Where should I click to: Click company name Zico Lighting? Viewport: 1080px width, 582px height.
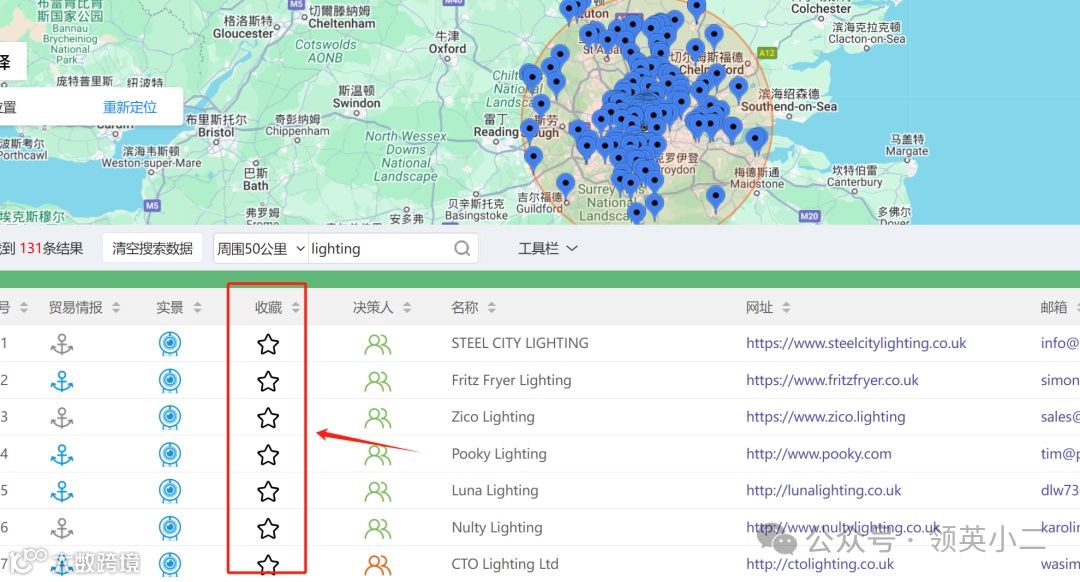click(492, 417)
